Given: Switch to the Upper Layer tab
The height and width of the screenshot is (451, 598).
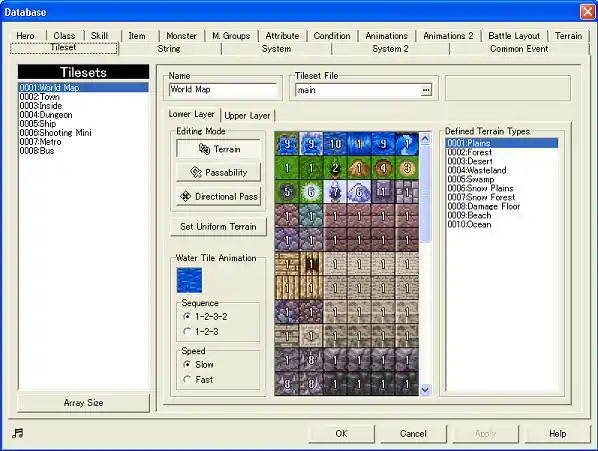Looking at the screenshot, I should [x=247, y=116].
